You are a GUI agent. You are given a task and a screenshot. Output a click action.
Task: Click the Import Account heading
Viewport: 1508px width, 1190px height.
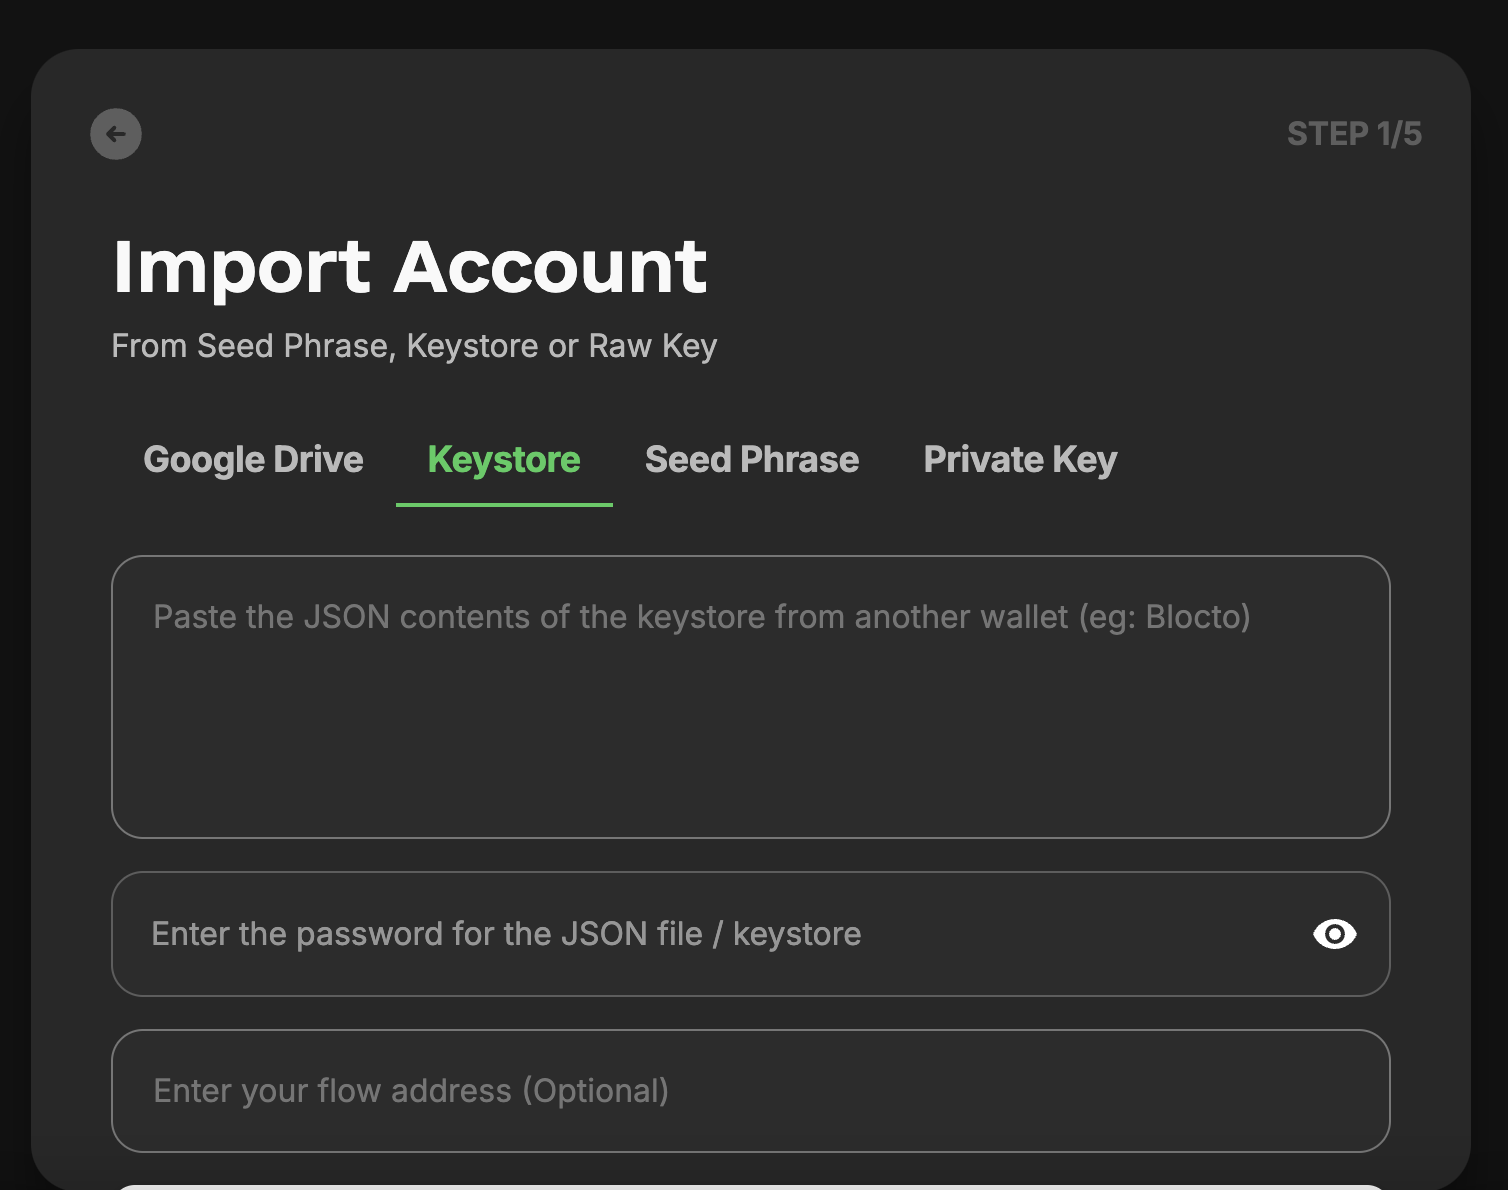410,267
